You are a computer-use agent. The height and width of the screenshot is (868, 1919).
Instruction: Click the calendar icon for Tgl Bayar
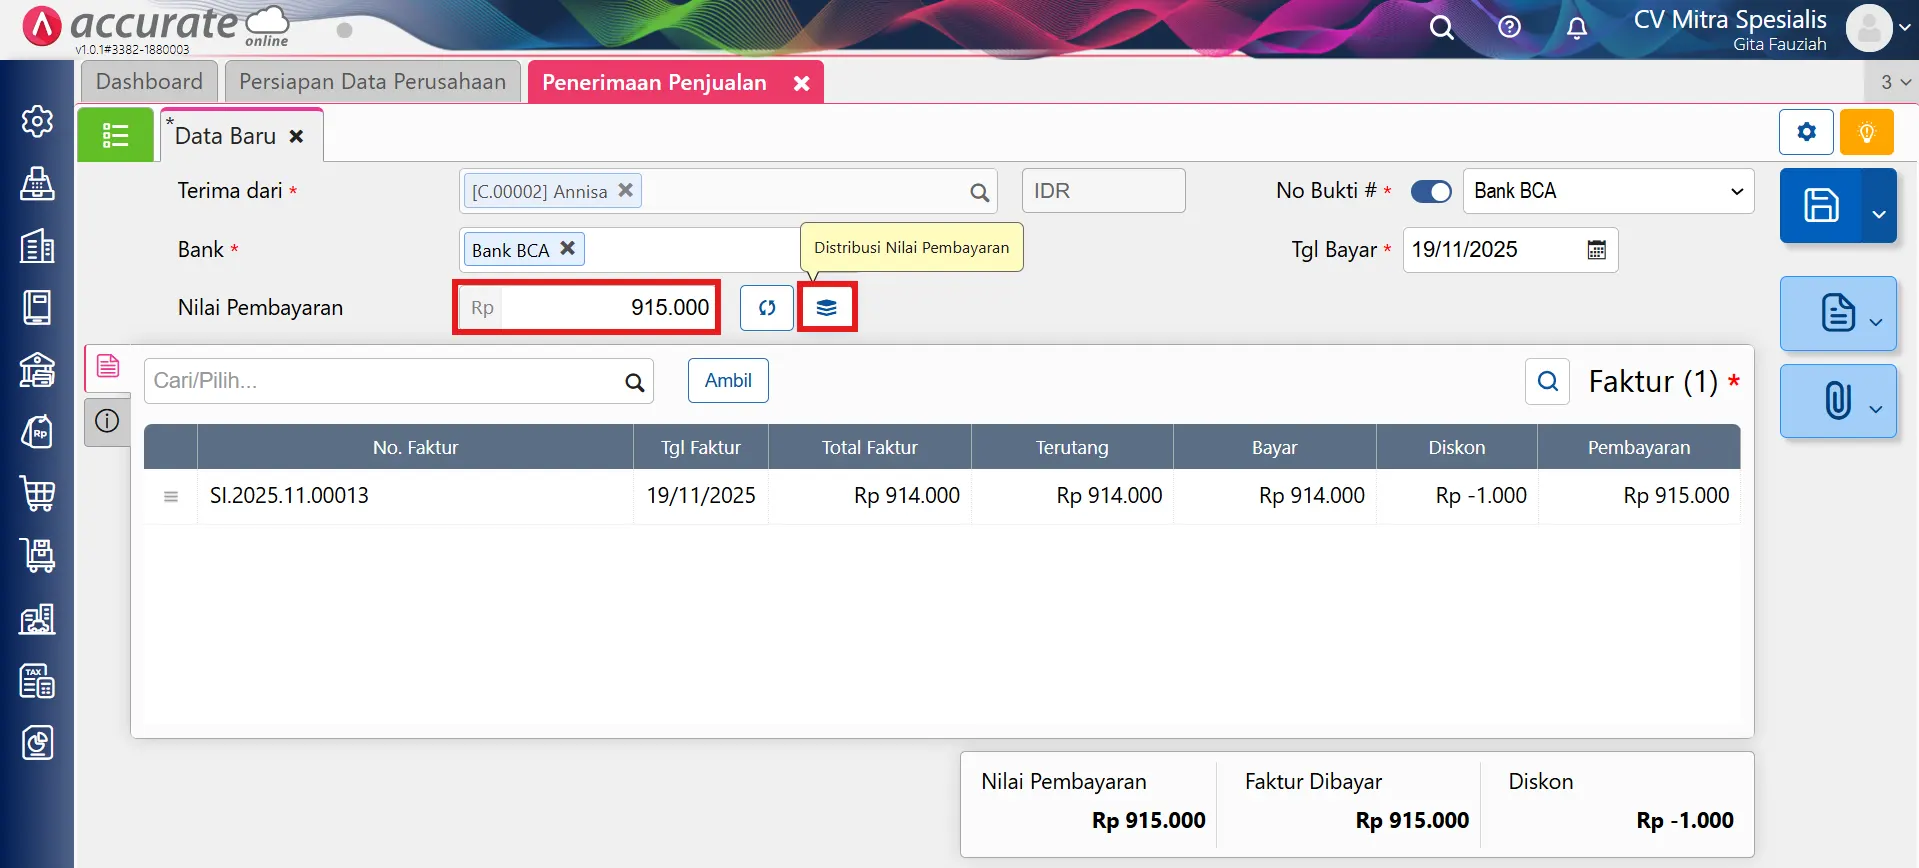pyautogui.click(x=1596, y=250)
